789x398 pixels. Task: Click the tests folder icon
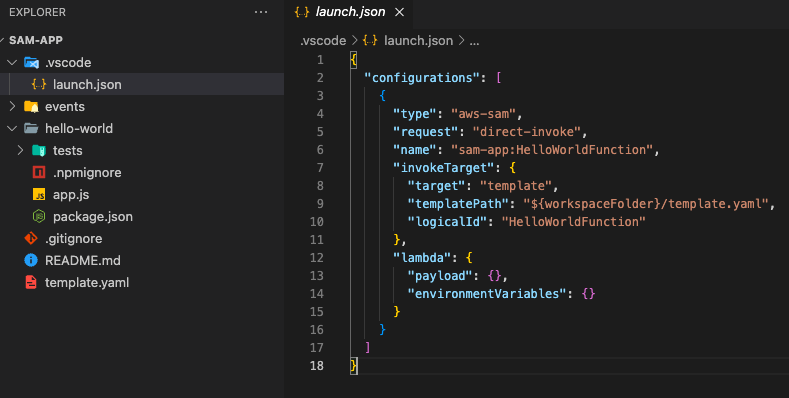click(x=39, y=150)
